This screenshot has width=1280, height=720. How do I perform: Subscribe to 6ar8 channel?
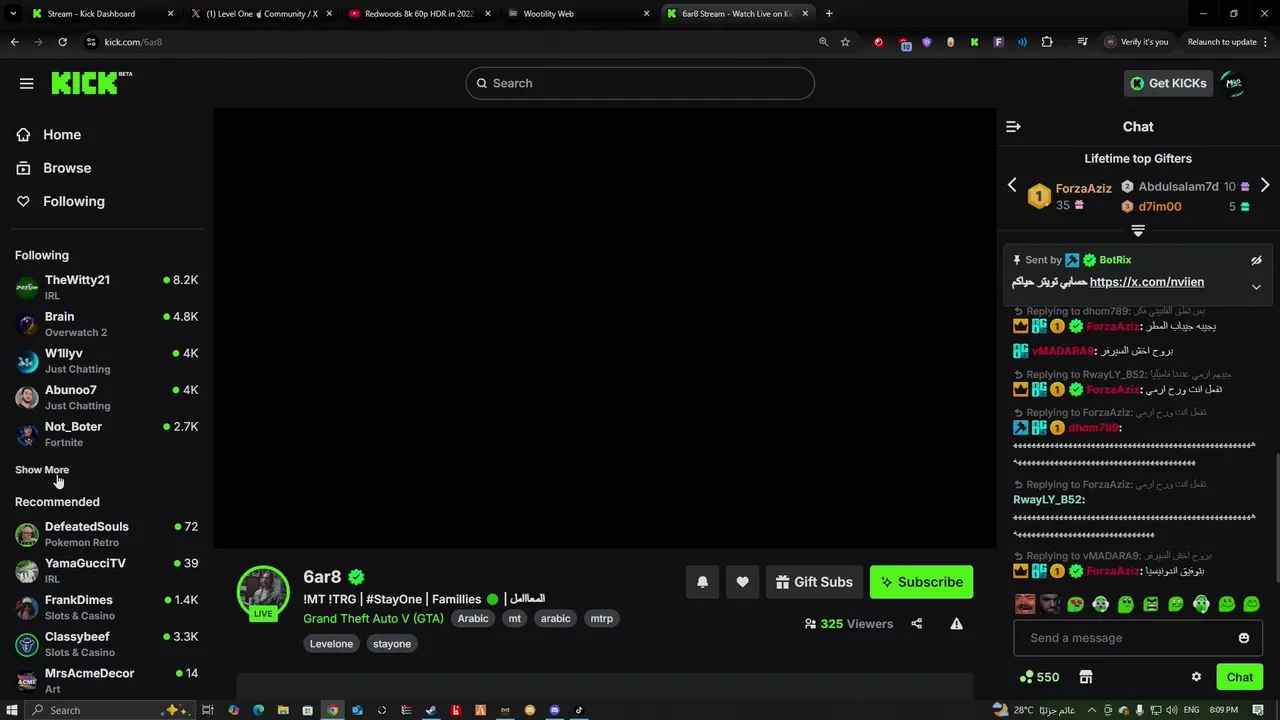coord(921,582)
